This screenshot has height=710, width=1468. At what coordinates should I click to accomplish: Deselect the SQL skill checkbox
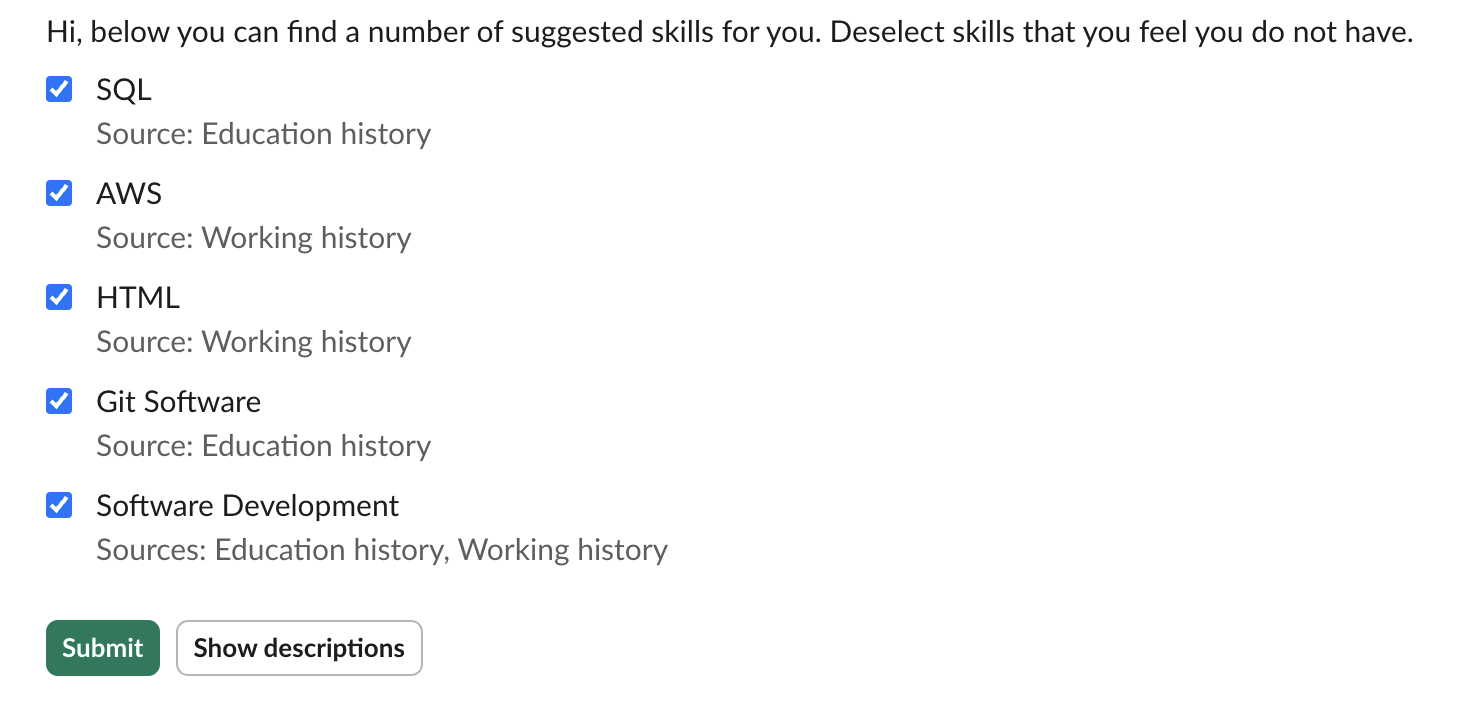pos(59,89)
